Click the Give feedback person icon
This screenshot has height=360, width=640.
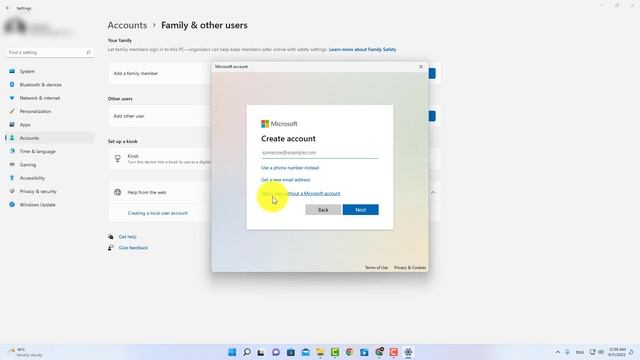[111, 248]
